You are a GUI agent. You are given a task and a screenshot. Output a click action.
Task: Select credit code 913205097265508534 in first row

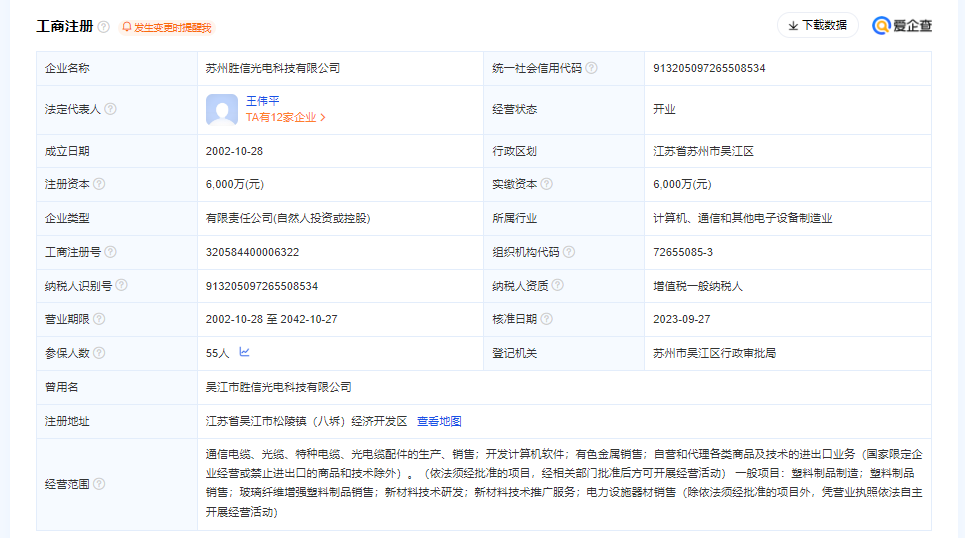pos(709,68)
